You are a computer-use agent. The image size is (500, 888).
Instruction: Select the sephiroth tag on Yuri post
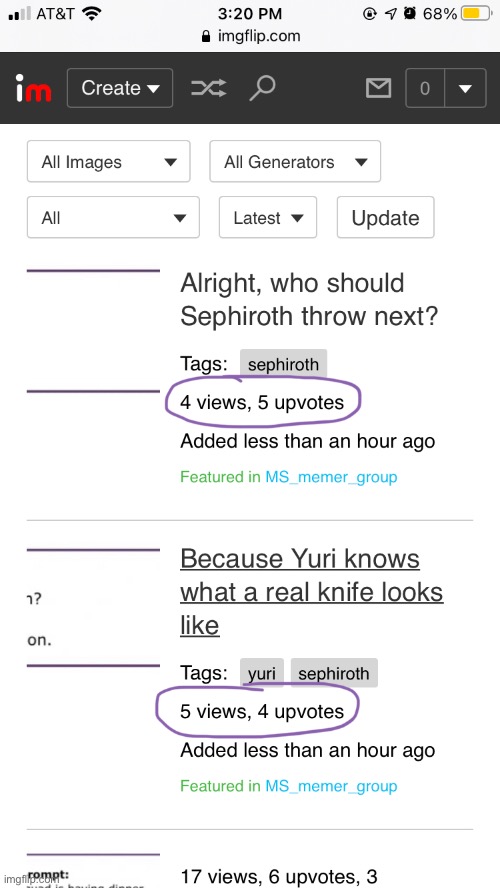click(x=334, y=673)
